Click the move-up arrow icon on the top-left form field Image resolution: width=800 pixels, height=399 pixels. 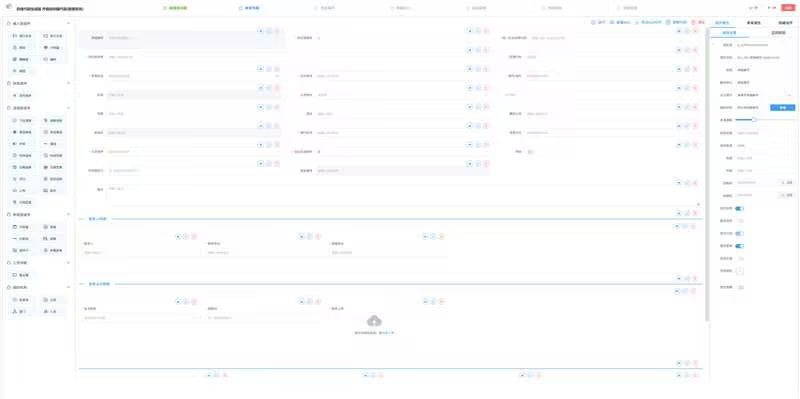(261, 31)
